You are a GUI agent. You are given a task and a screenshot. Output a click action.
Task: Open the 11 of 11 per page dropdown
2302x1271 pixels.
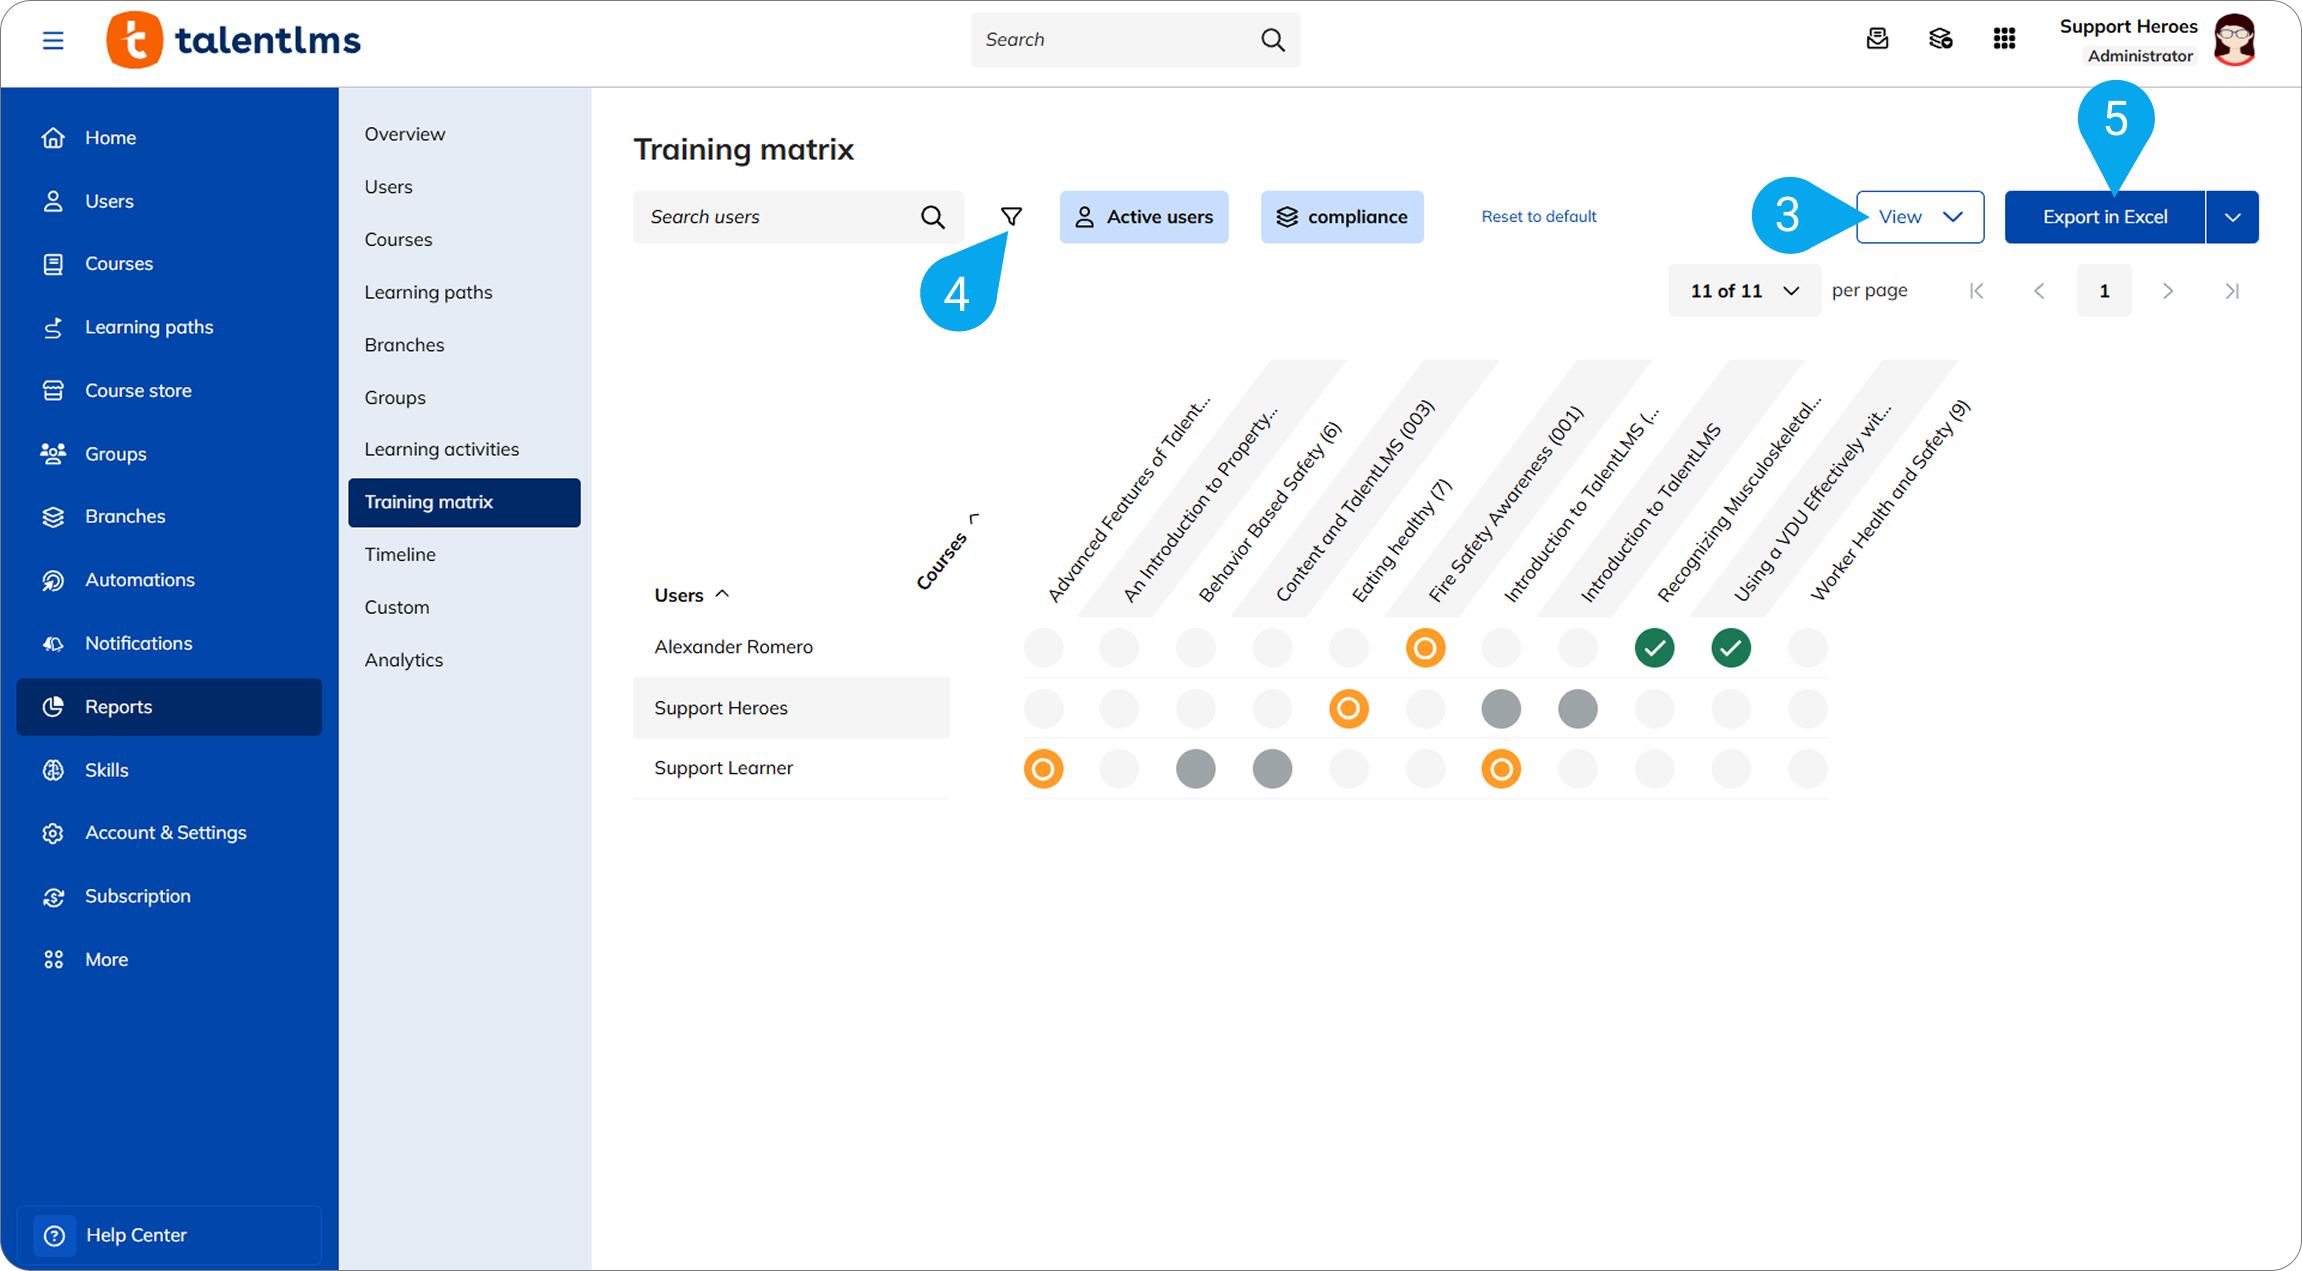click(x=1744, y=291)
